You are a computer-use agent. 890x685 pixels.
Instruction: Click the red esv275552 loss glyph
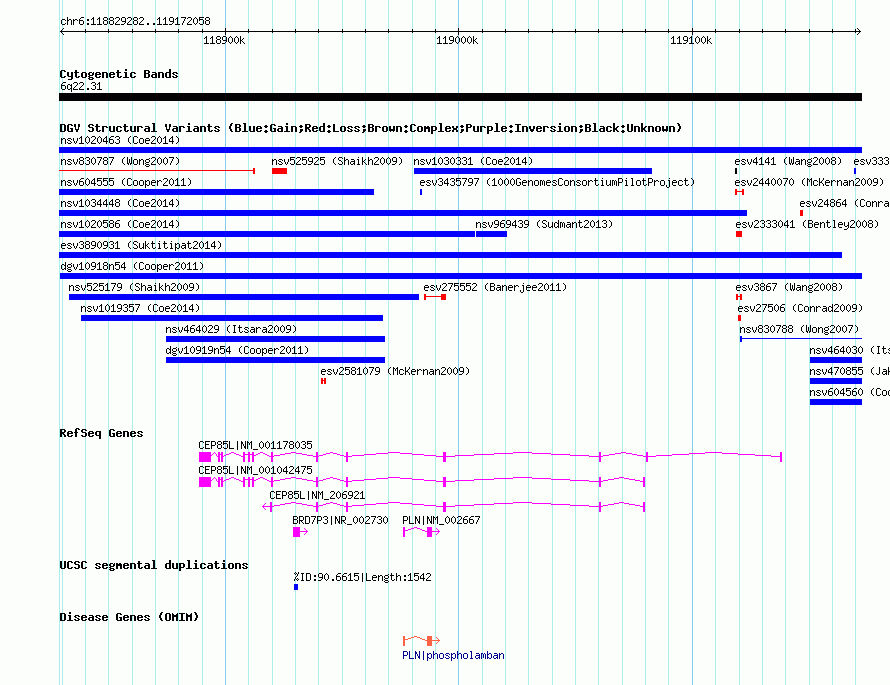(x=435, y=297)
